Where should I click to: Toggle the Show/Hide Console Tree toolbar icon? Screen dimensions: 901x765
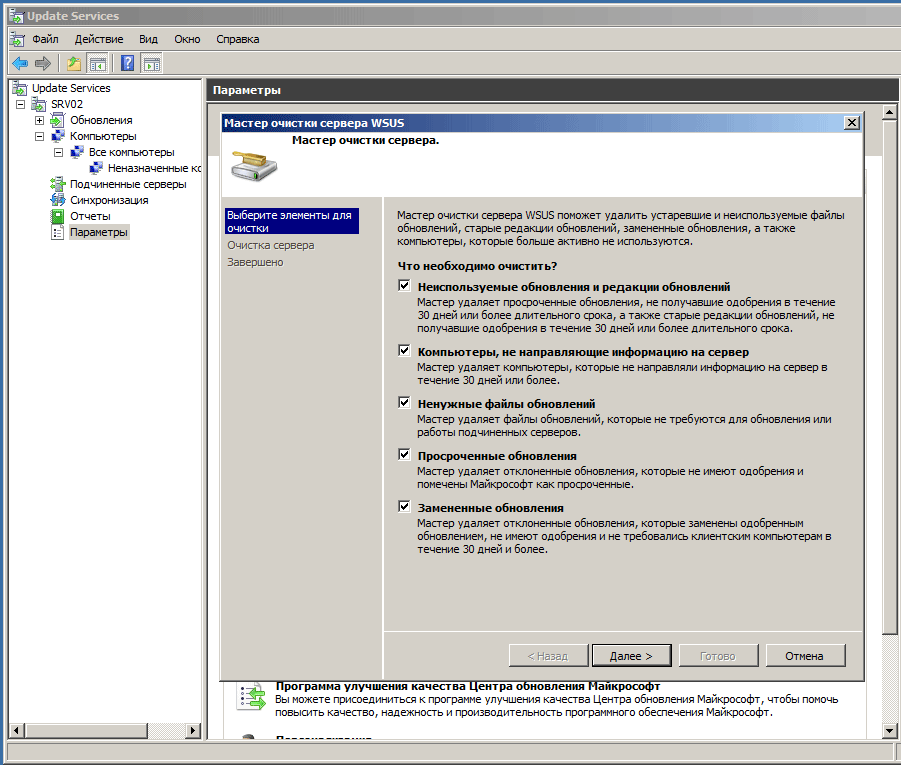(x=98, y=64)
